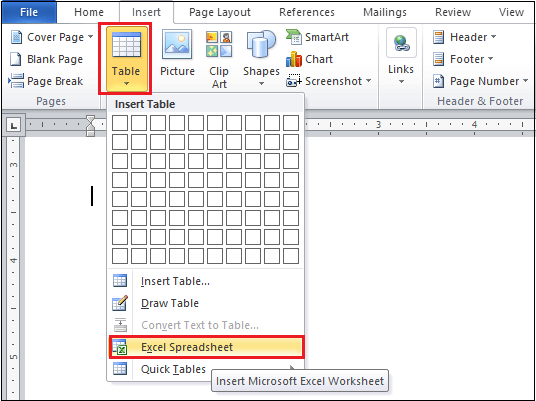Open the File tab
Screen dimensions: 536x401
tap(29, 12)
